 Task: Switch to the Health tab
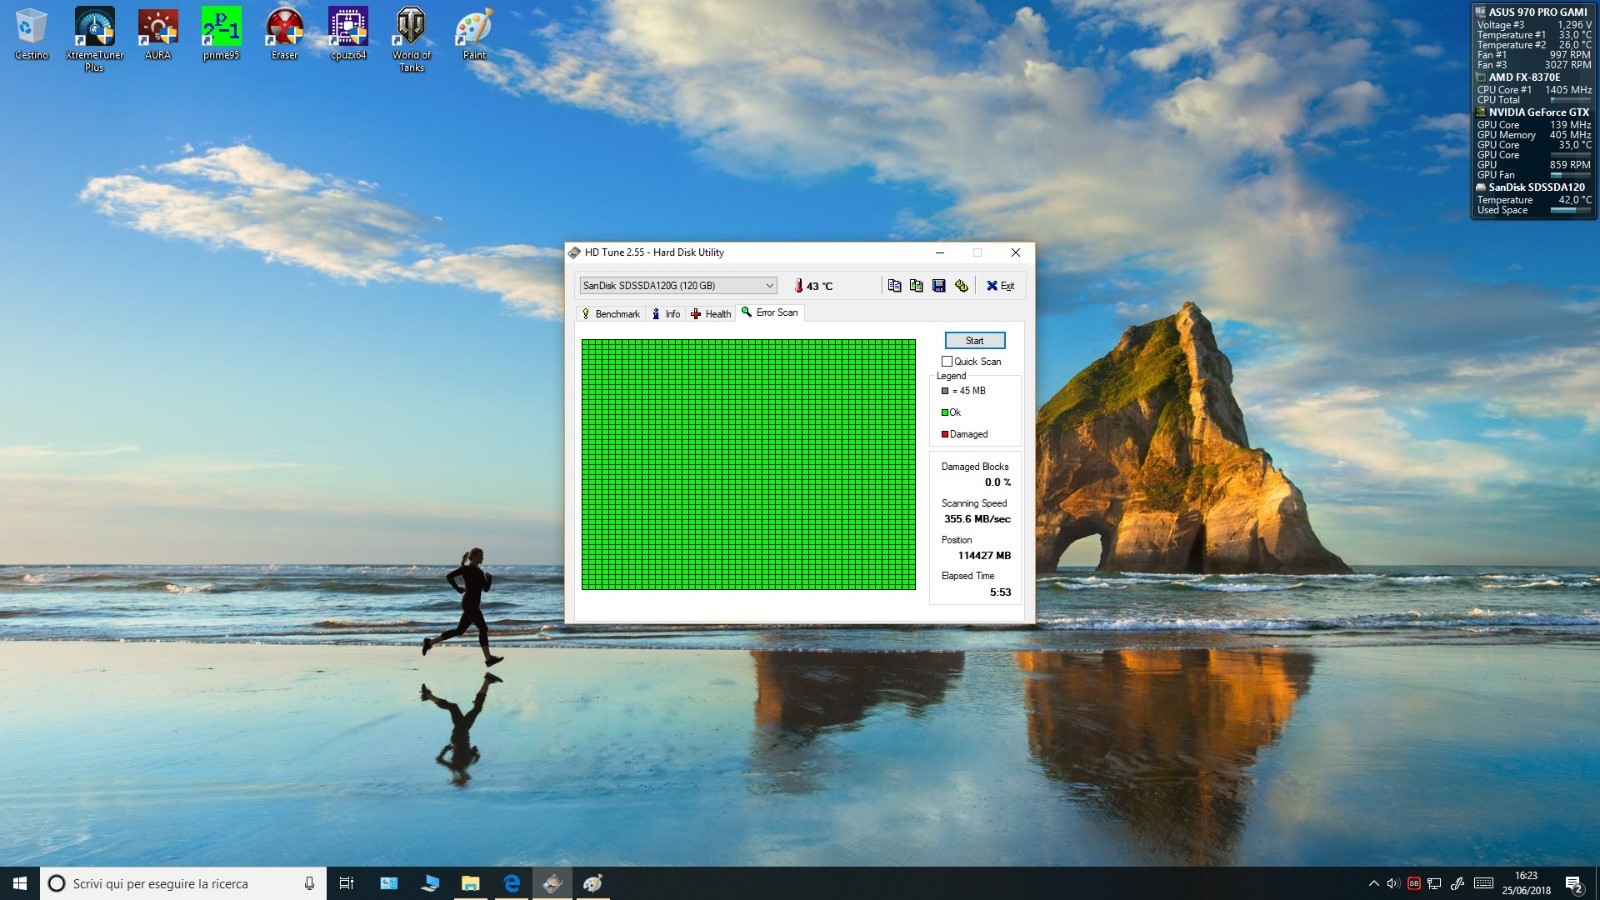click(711, 314)
